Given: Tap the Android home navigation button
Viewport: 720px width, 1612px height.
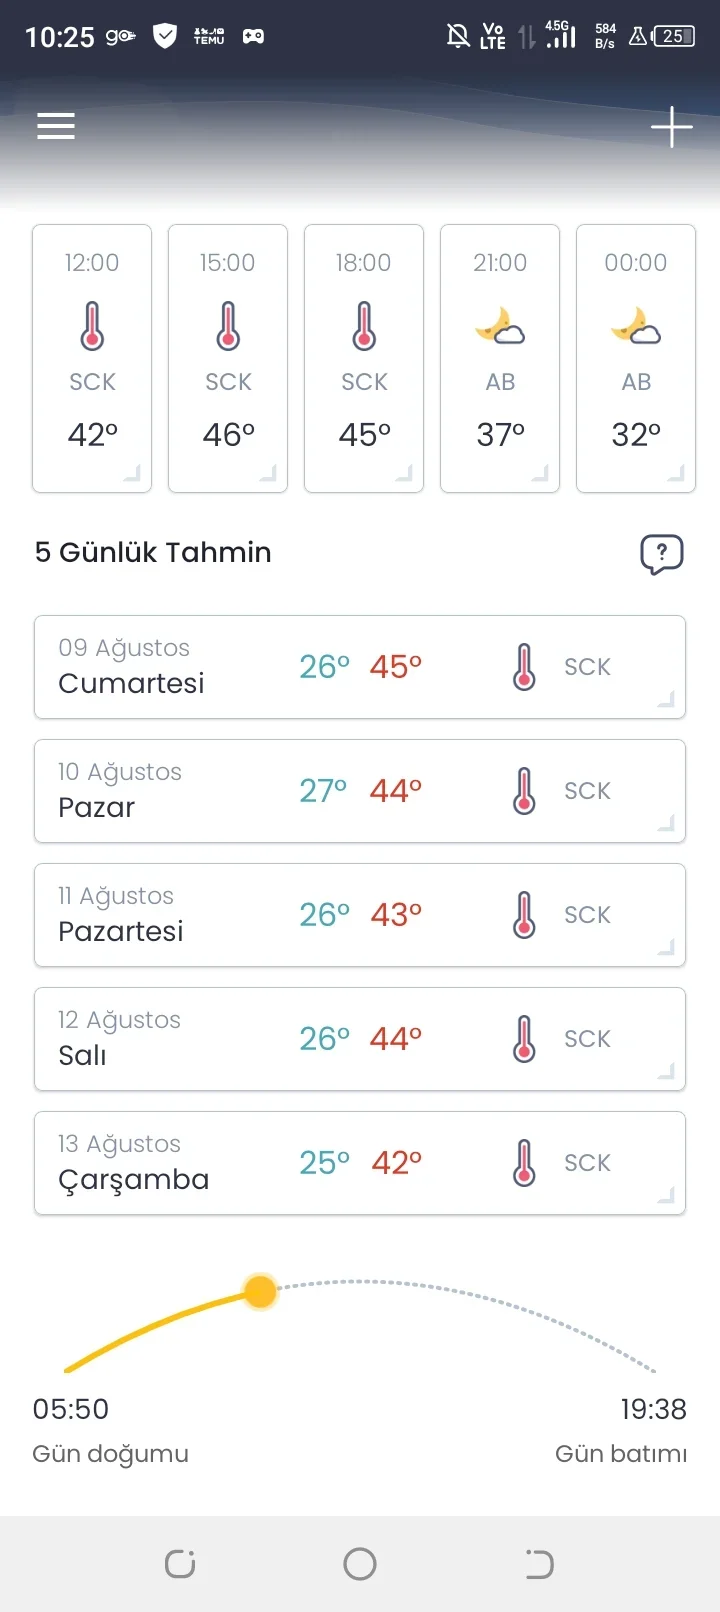Looking at the screenshot, I should click(x=360, y=1564).
